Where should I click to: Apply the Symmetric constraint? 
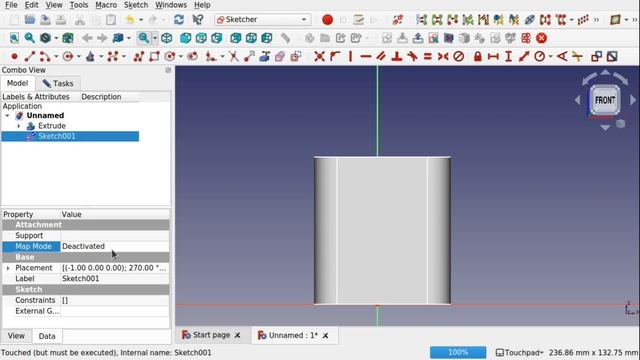pos(443,56)
